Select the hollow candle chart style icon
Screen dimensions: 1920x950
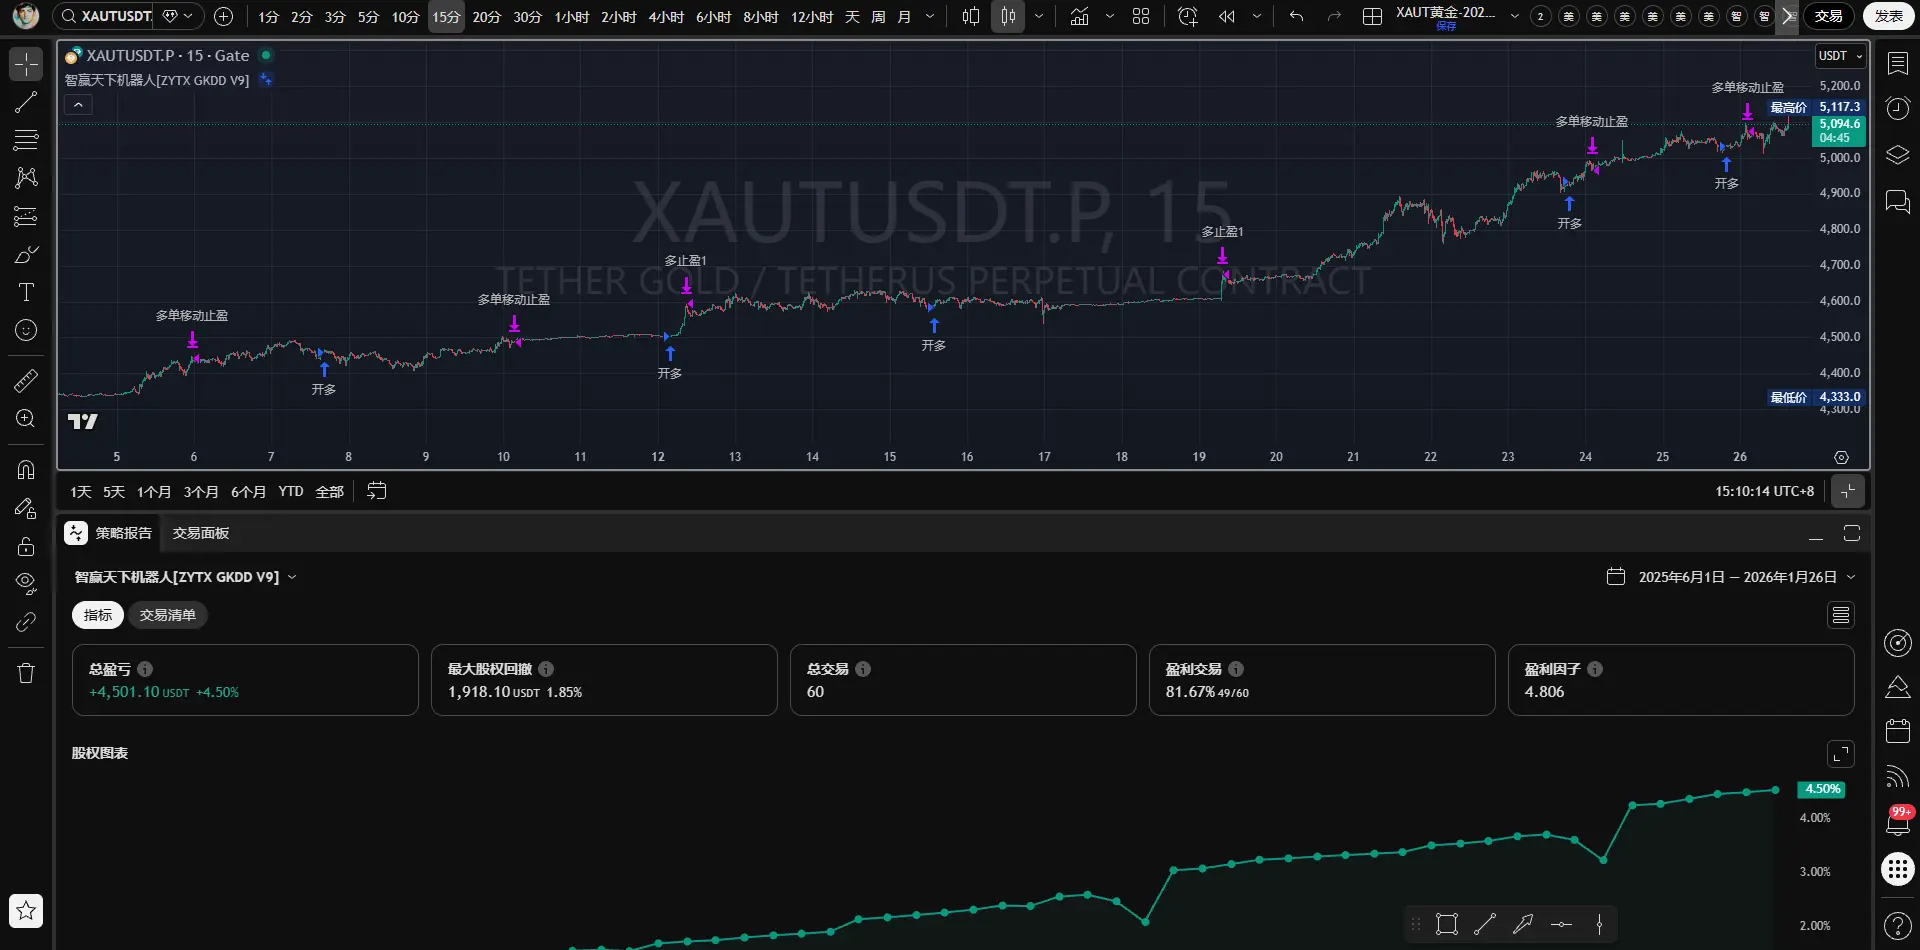point(971,16)
